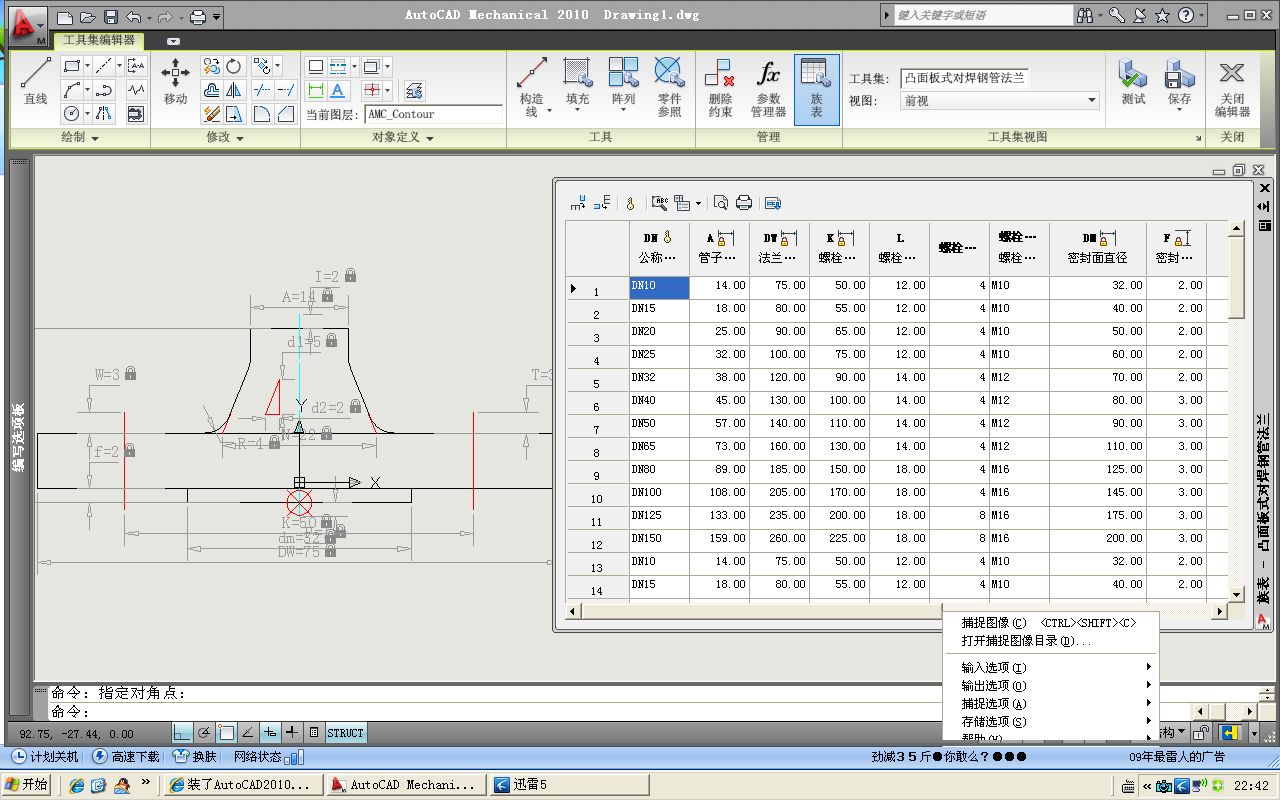Viewport: 1280px width, 800px height.
Task: Click the 删除约束 delete constraint button
Action: (720, 87)
